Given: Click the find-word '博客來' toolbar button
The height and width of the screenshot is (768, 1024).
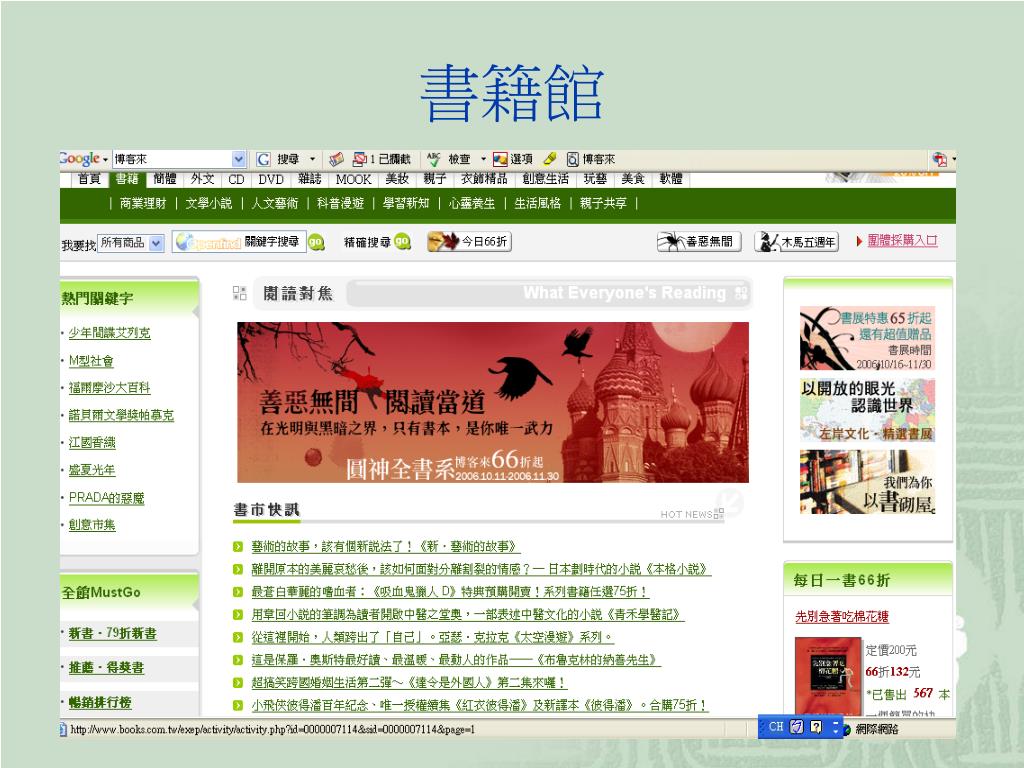Looking at the screenshot, I should [x=591, y=159].
